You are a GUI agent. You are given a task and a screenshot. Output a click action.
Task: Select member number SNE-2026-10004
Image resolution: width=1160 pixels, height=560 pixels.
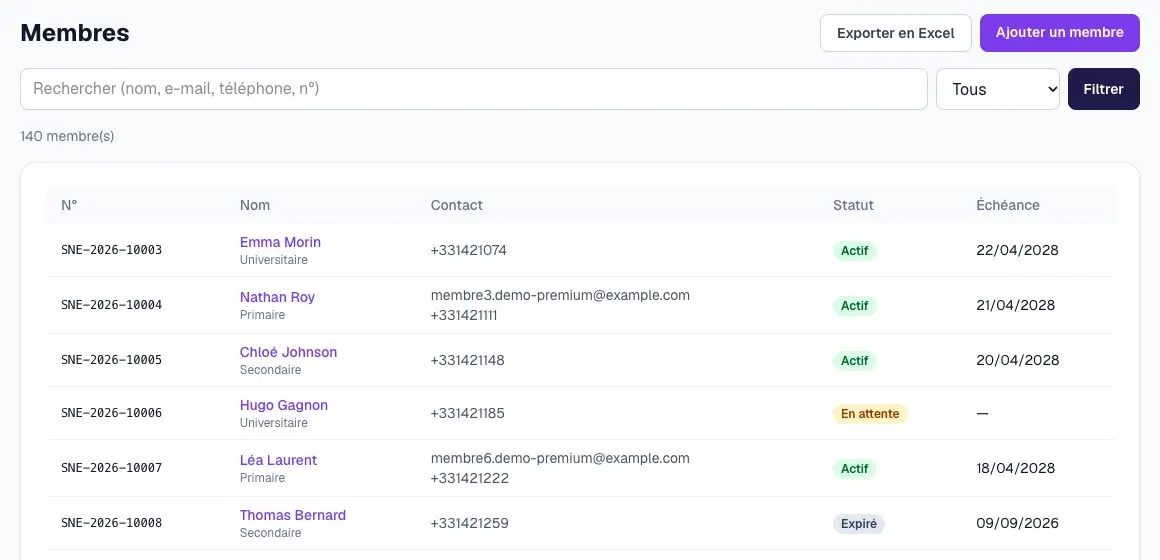112,305
